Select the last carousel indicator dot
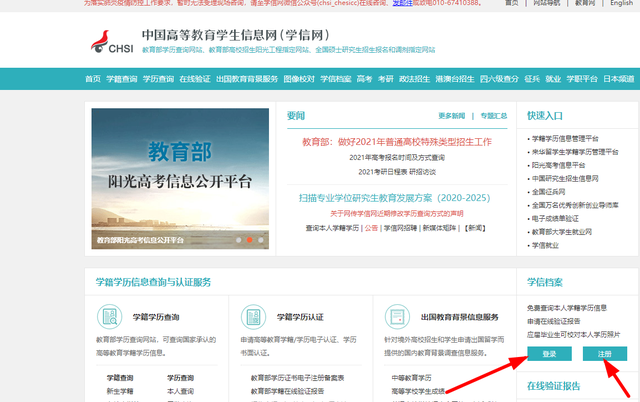This screenshot has height=402, width=640. click(260, 240)
